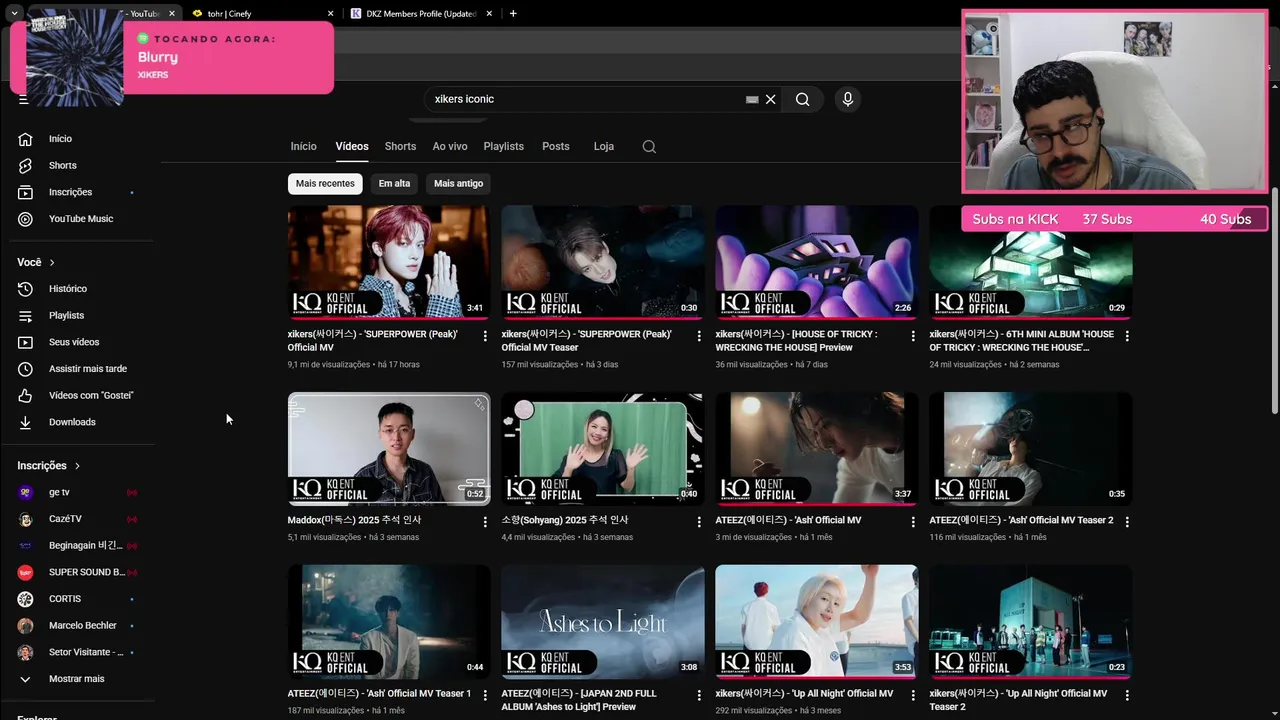Expand the Inscrições section header

coord(49,466)
